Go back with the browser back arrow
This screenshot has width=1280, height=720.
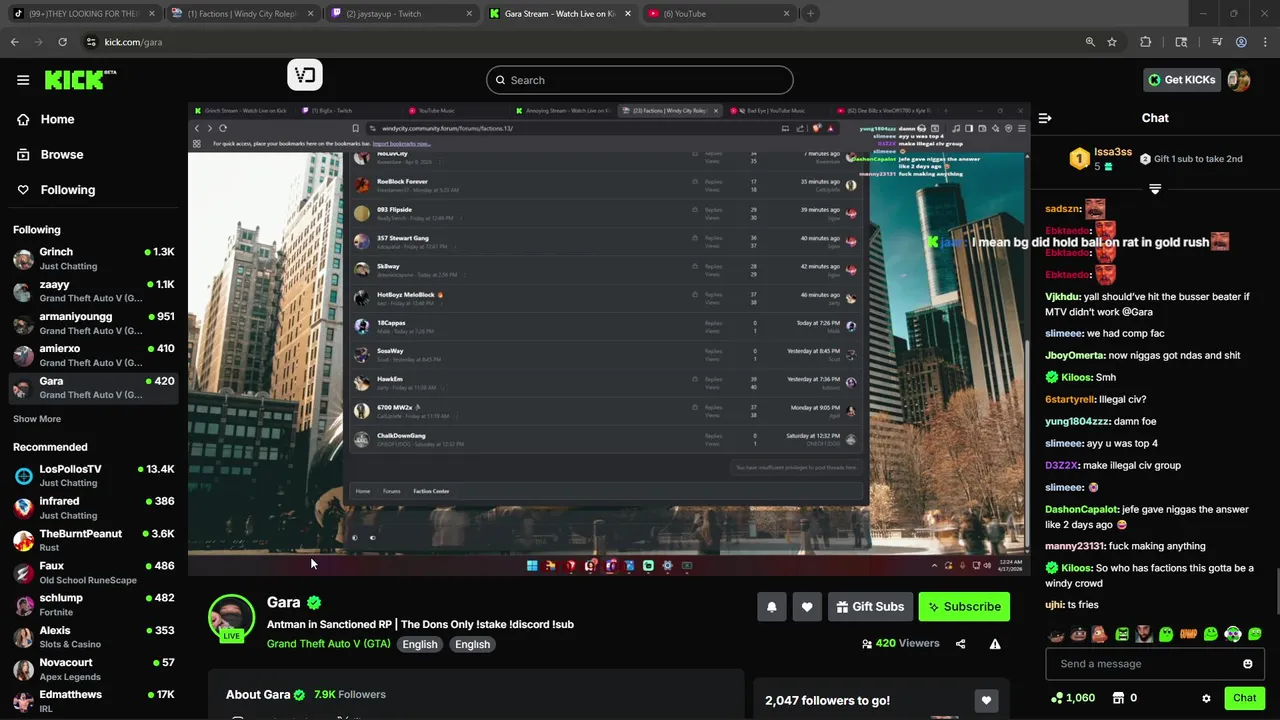pyautogui.click(x=14, y=42)
